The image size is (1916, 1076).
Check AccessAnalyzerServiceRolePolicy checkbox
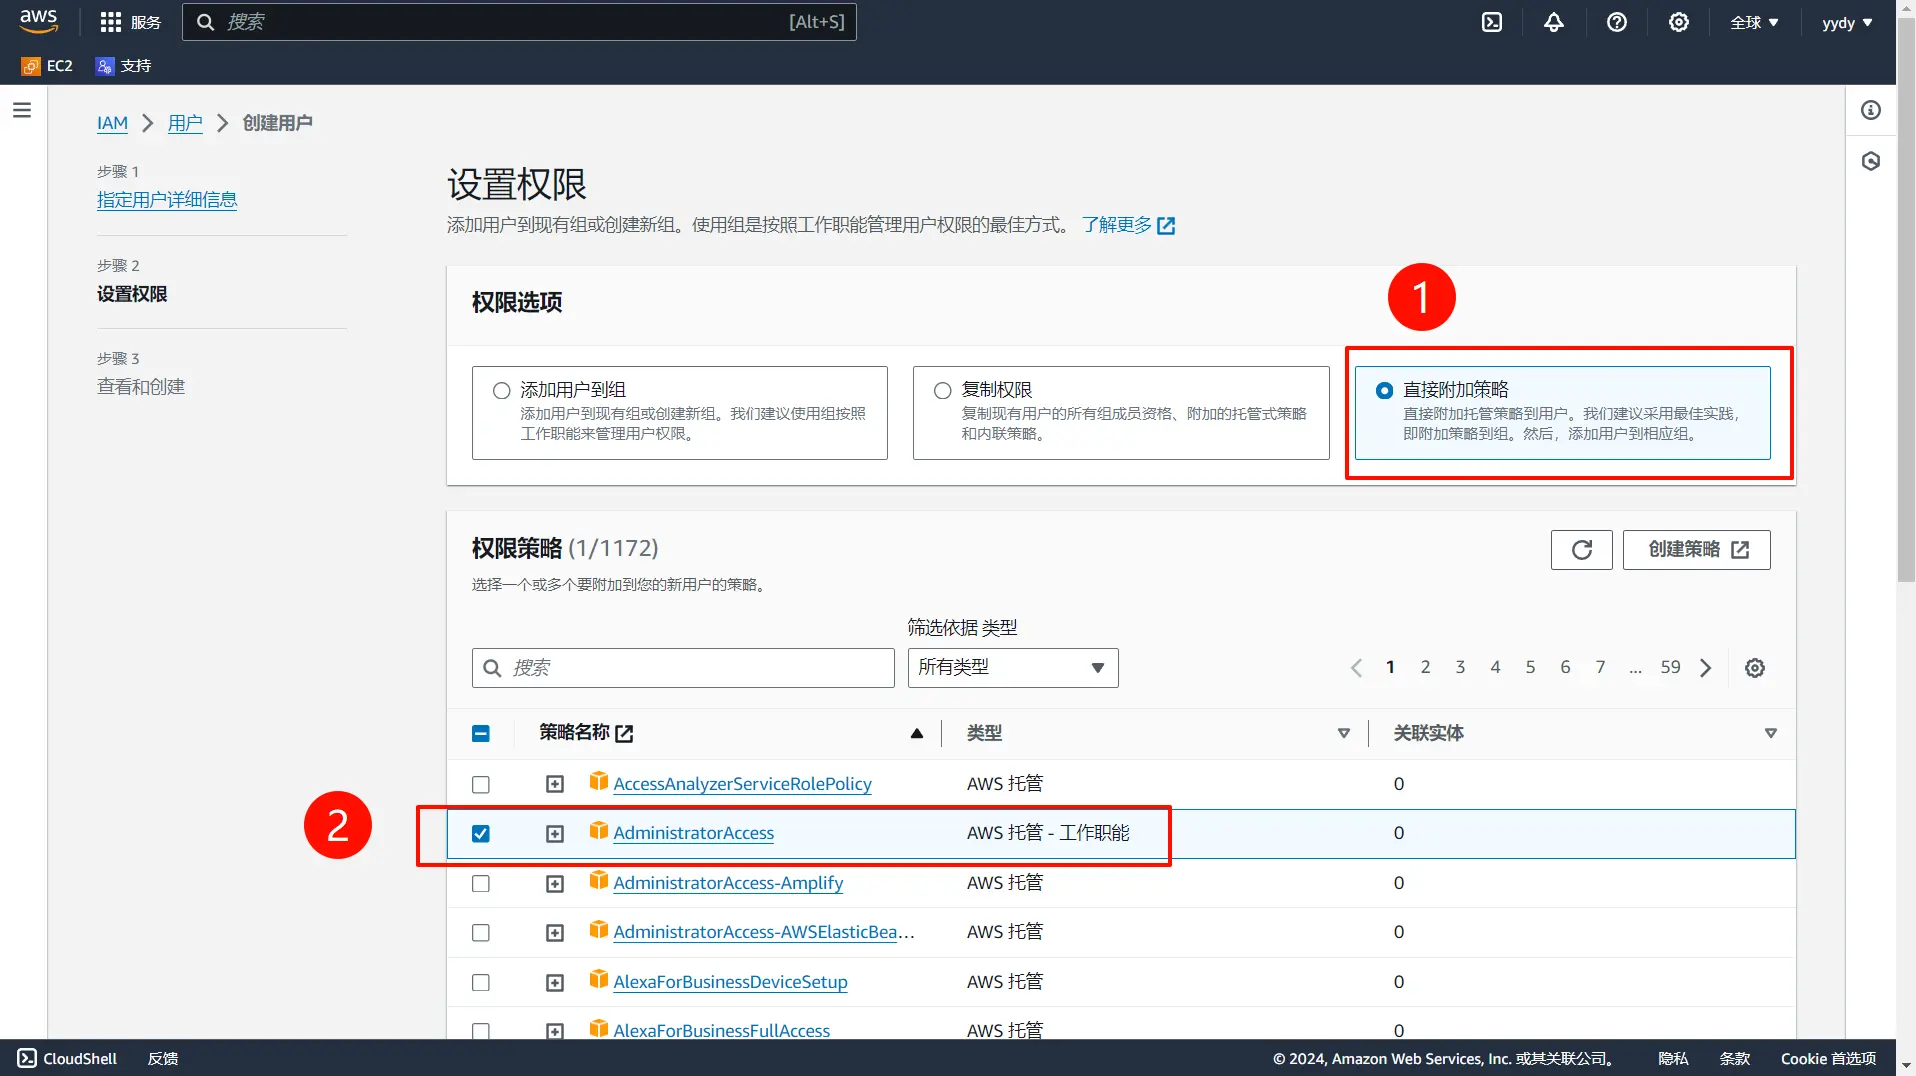coord(481,785)
